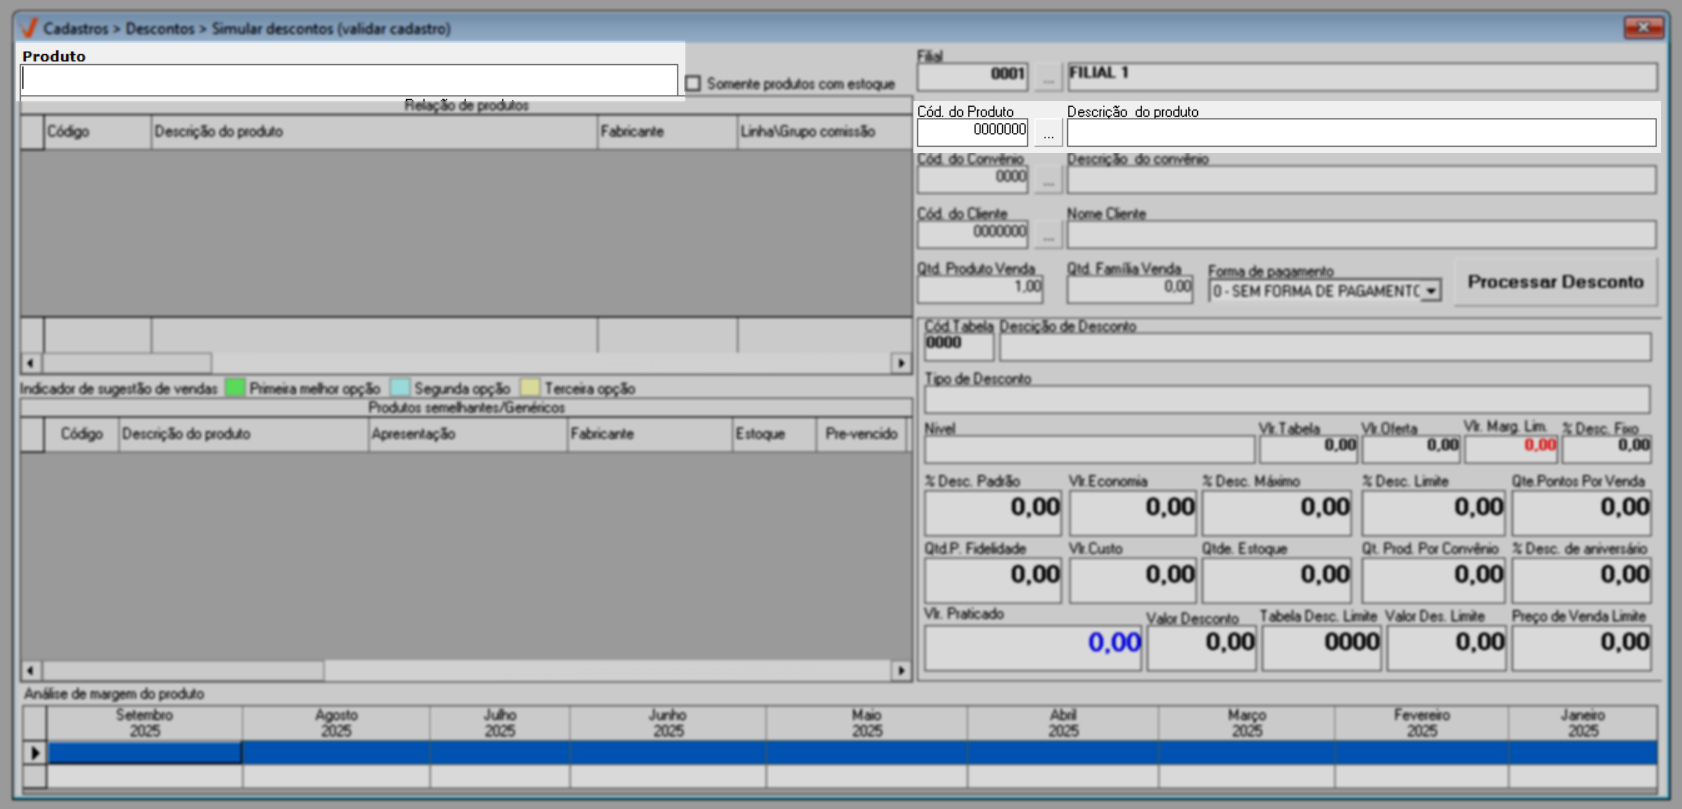This screenshot has height=809, width=1682.
Task: Enable Somente produtos com estoque checkbox
Action: point(693,84)
